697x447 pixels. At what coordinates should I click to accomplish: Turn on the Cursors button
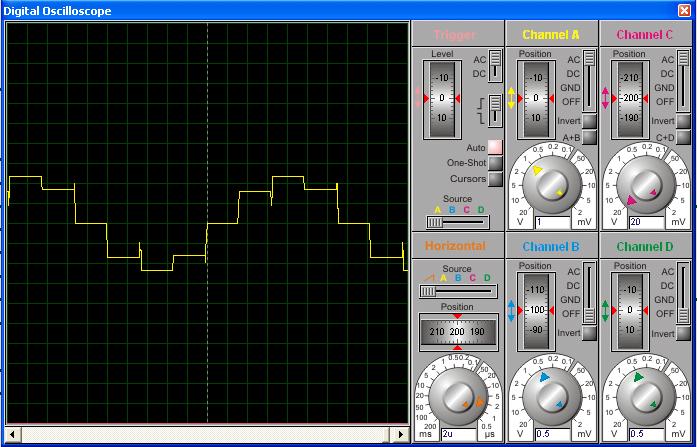(495, 179)
